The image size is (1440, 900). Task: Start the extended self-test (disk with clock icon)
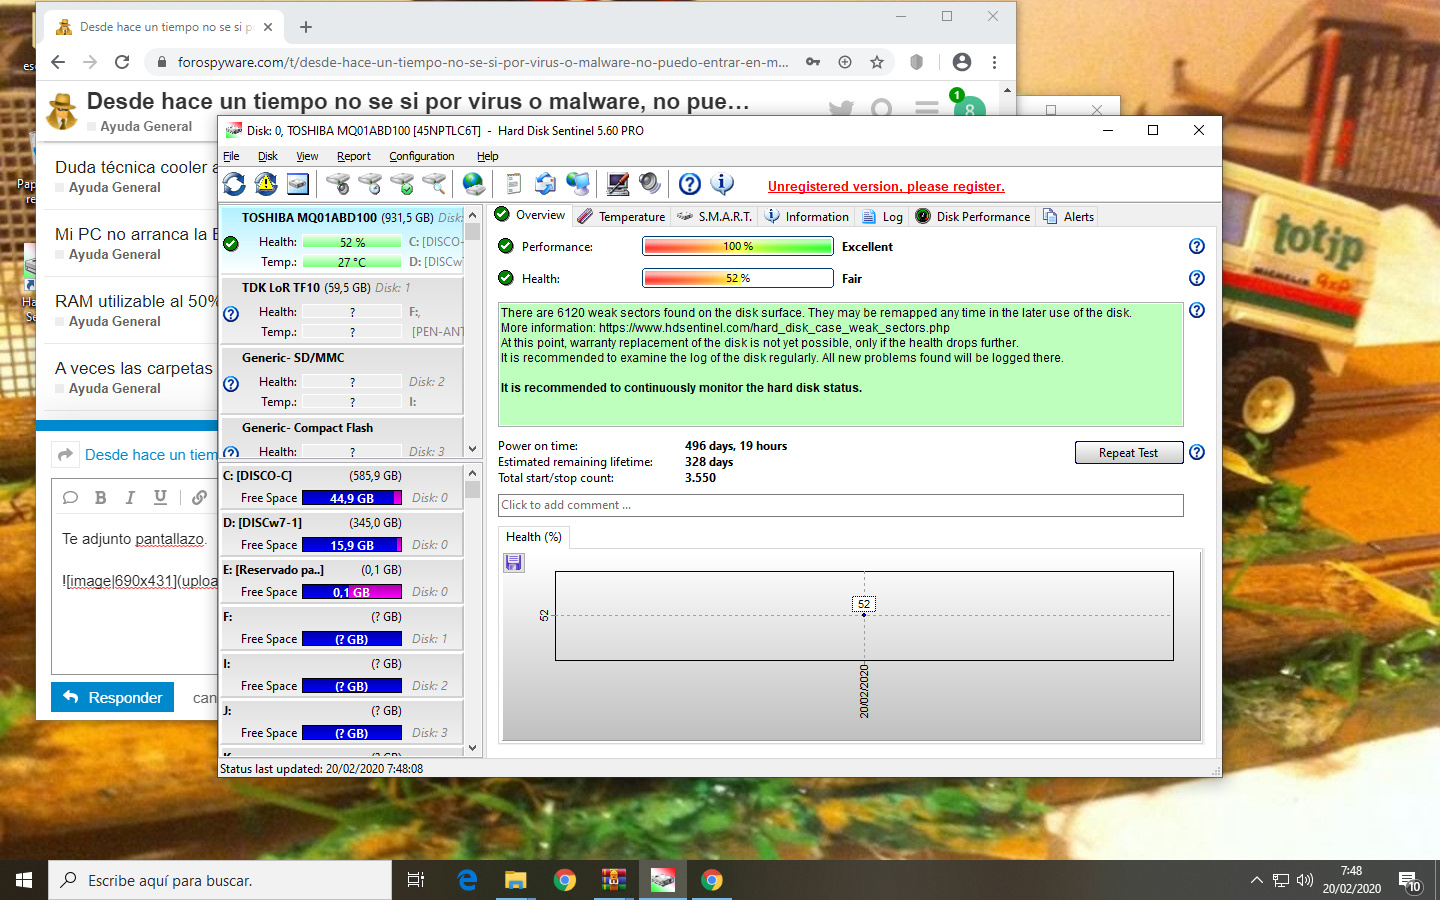coord(370,184)
